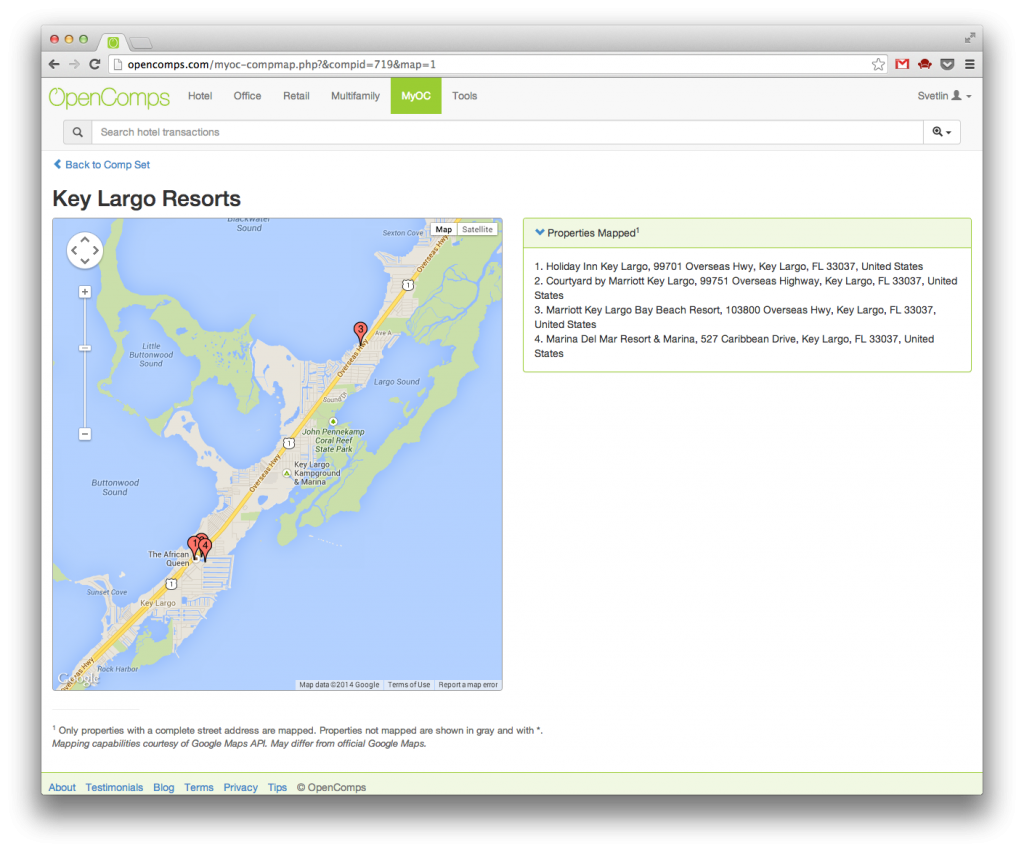1024x852 pixels.
Task: Click the Pocket extension icon
Action: pos(947,64)
